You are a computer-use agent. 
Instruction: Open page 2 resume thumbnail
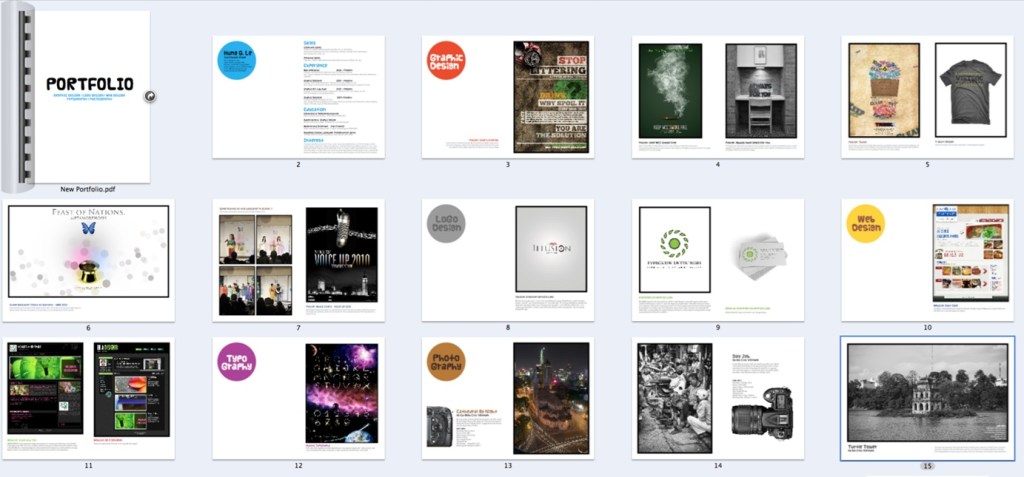click(x=298, y=97)
